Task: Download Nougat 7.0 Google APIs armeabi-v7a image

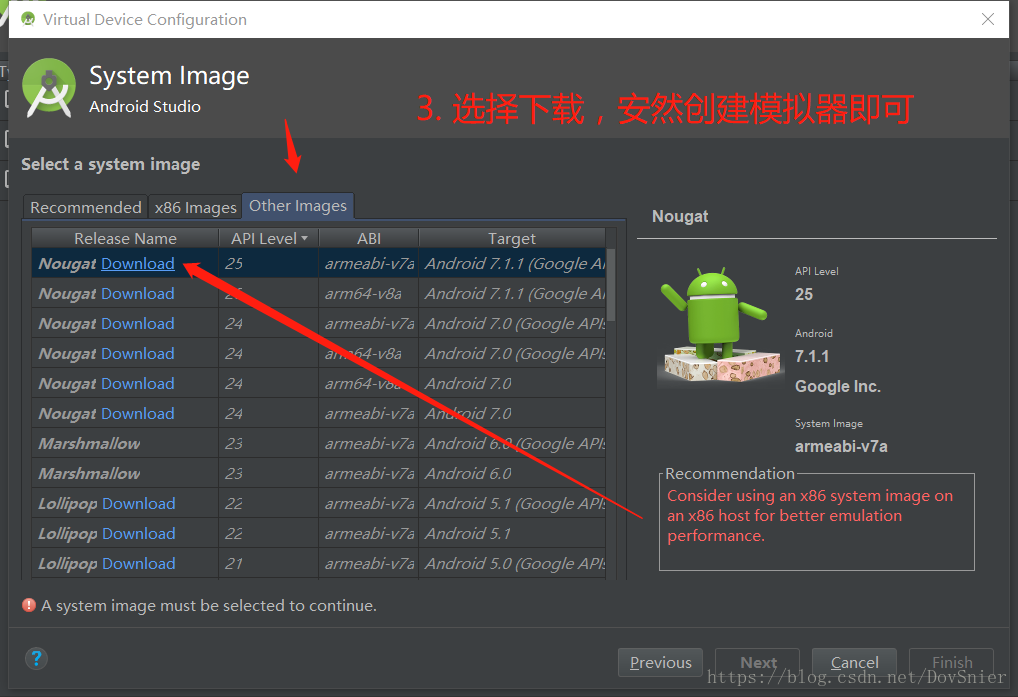Action: coord(138,323)
